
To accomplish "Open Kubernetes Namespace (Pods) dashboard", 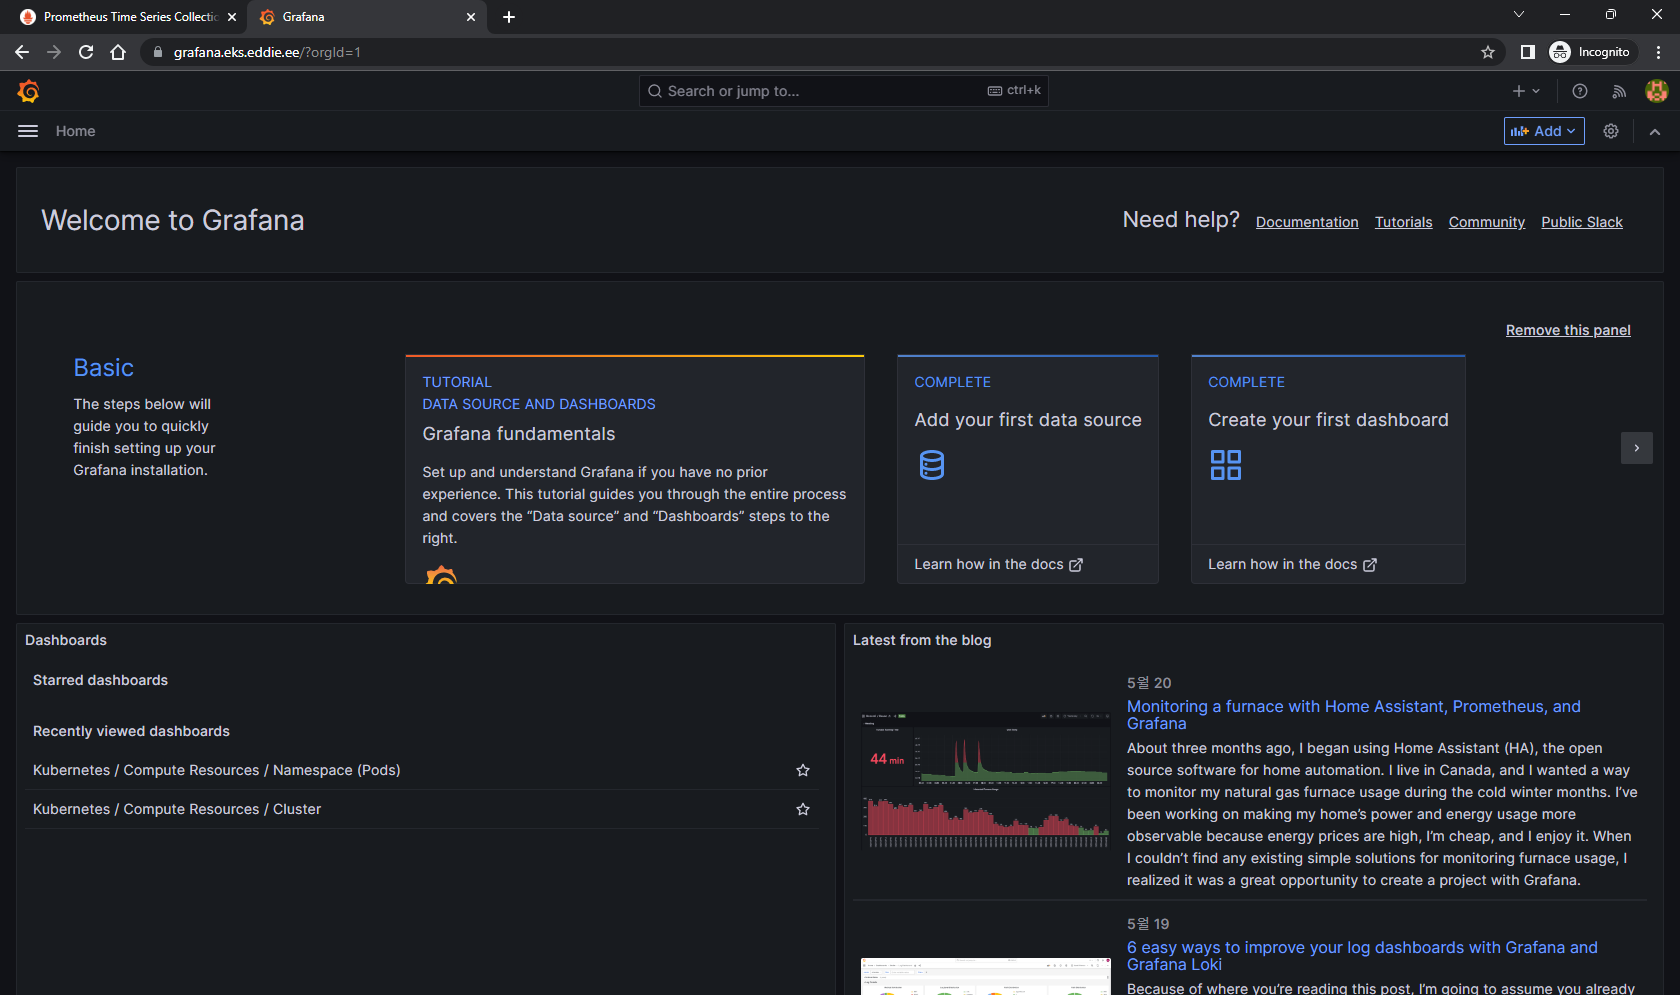I will pyautogui.click(x=217, y=770).
